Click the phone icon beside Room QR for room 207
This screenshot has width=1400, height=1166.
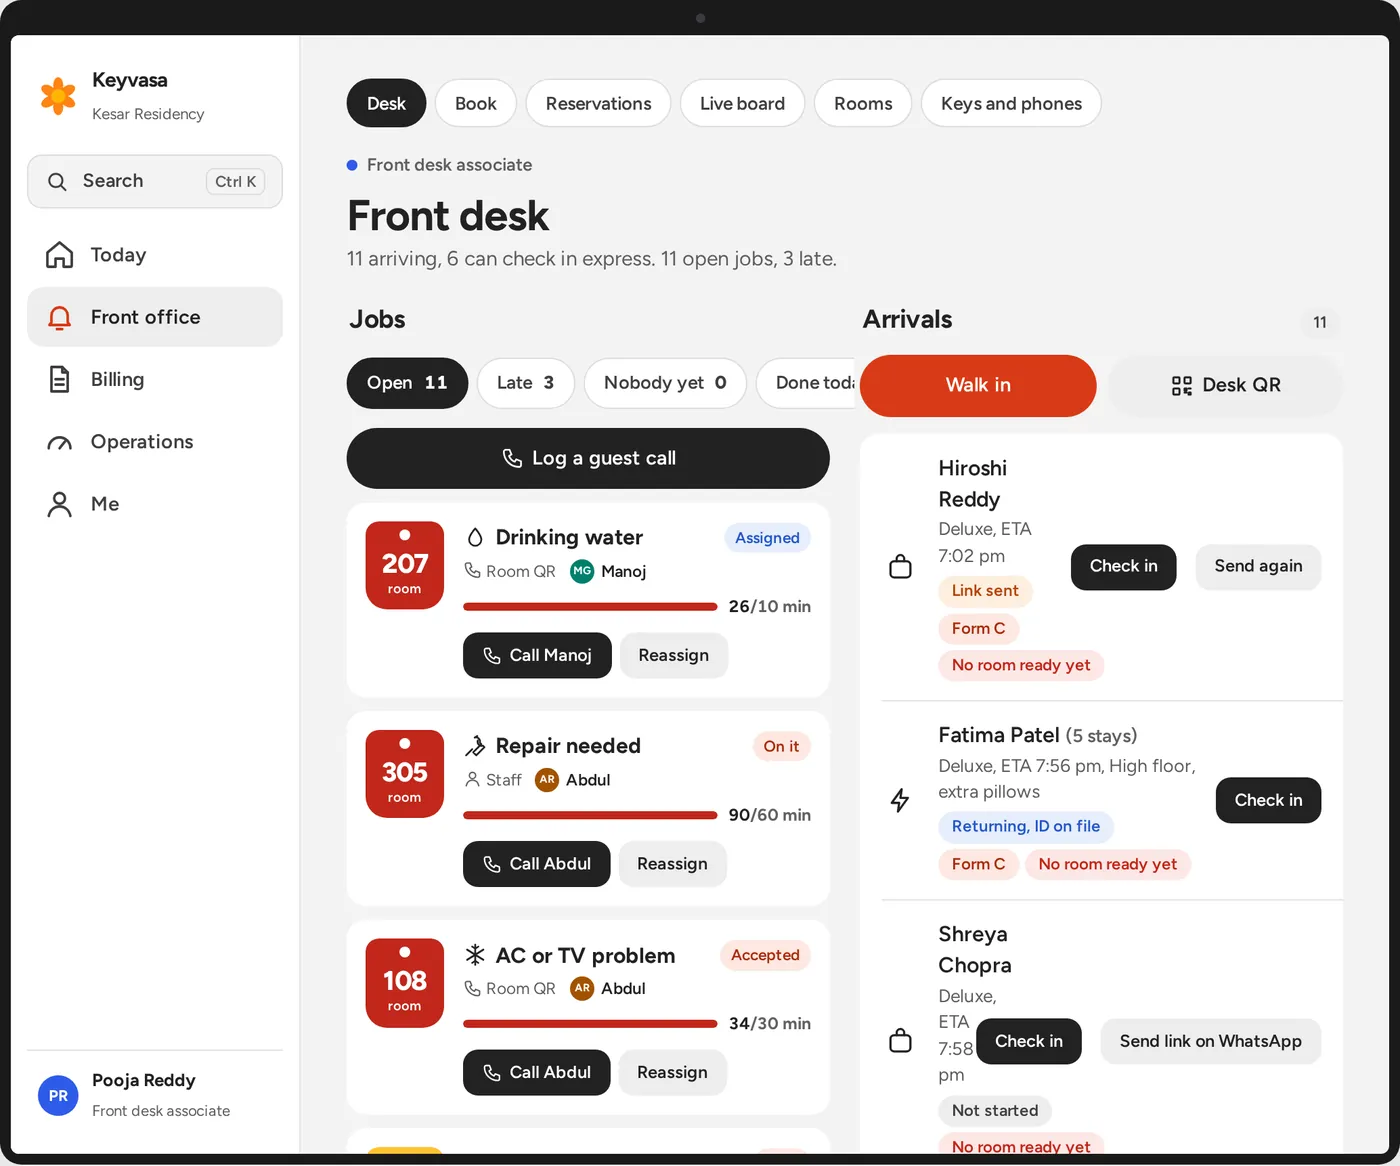click(473, 571)
